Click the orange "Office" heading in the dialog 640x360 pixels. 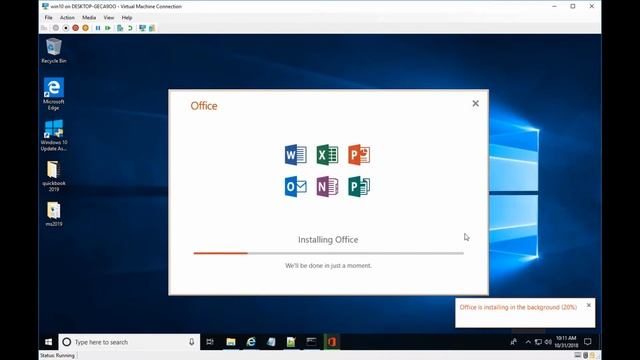[204, 106]
